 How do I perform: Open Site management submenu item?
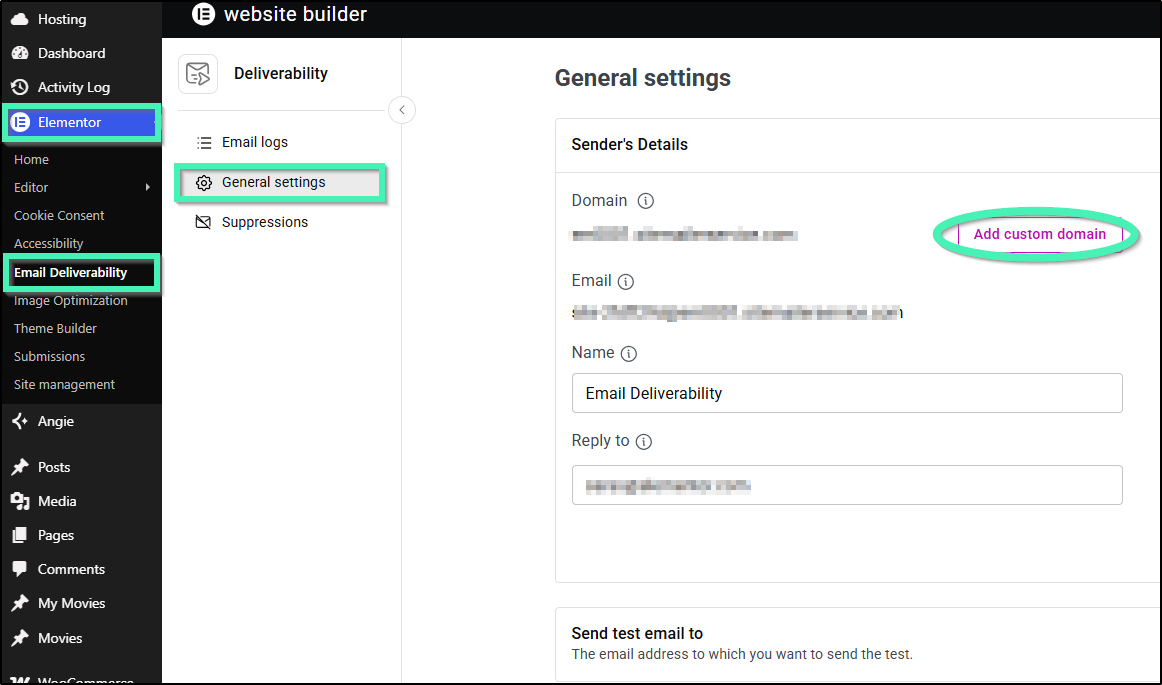(64, 385)
